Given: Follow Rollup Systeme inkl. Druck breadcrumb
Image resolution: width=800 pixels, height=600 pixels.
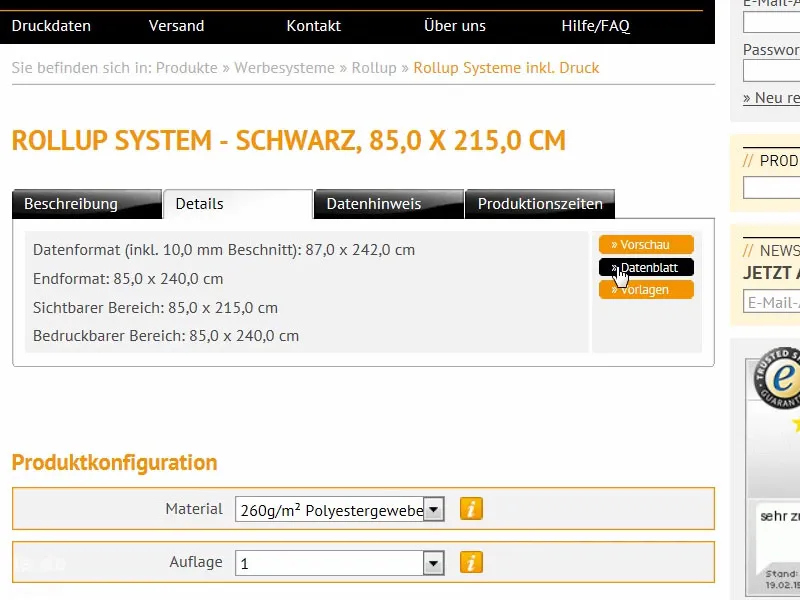Looking at the screenshot, I should [506, 68].
